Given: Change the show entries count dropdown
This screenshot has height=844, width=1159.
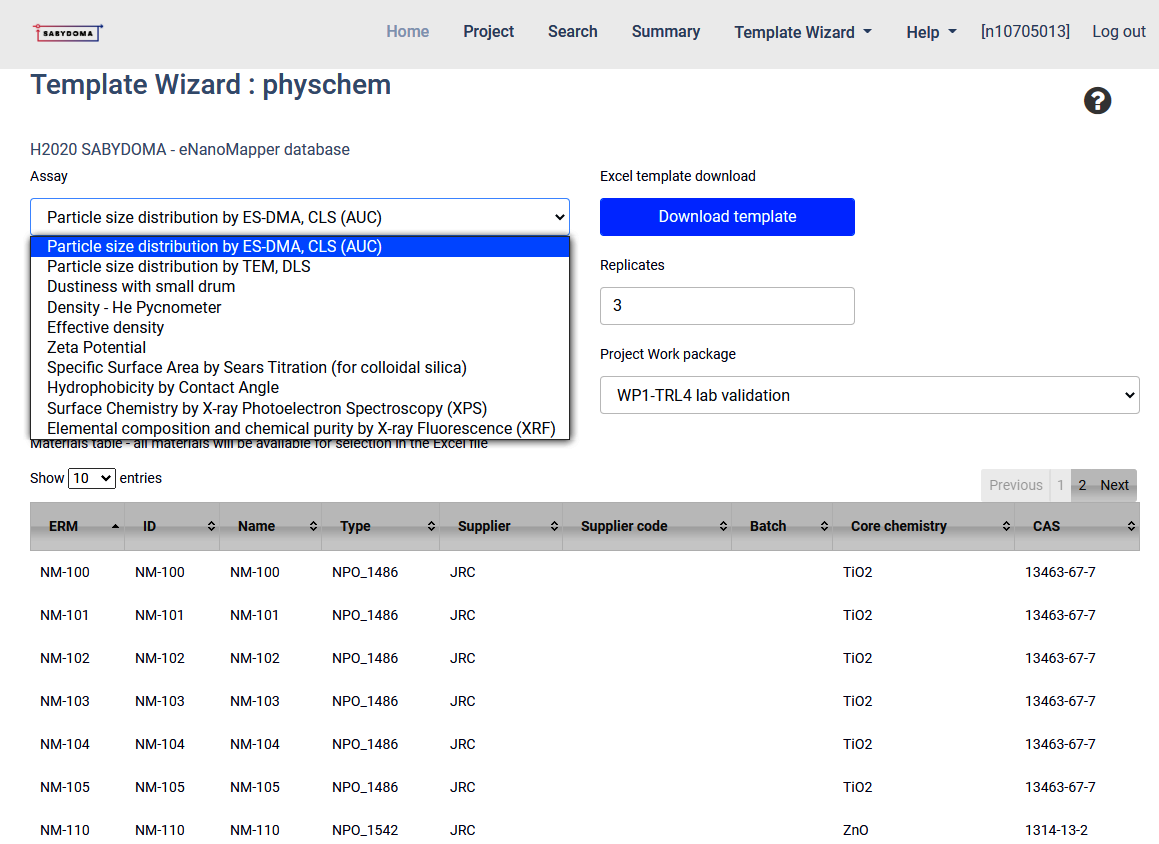Looking at the screenshot, I should click(x=91, y=478).
